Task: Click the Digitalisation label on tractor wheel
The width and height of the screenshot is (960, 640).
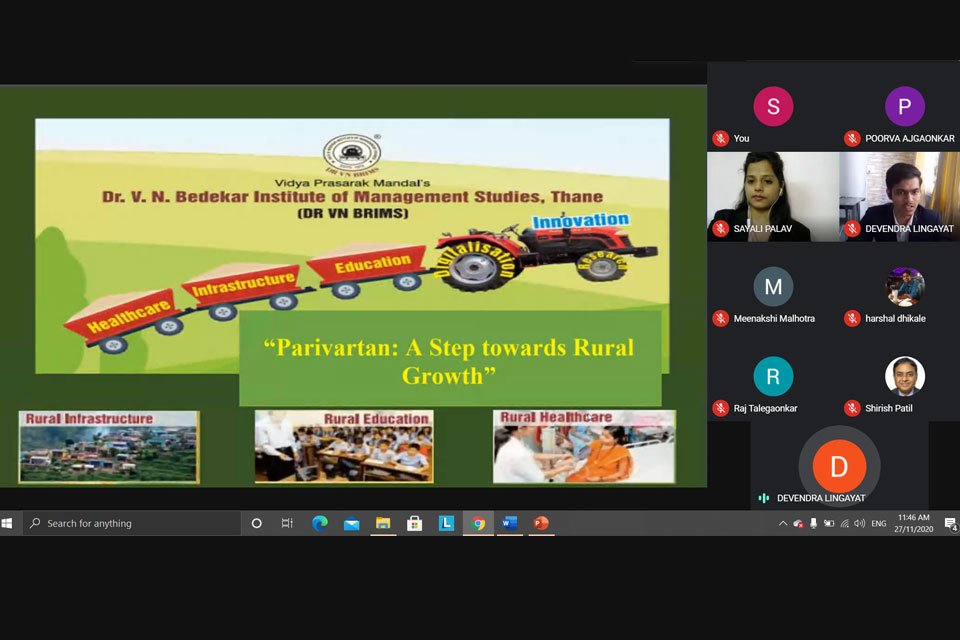Action: tap(474, 260)
